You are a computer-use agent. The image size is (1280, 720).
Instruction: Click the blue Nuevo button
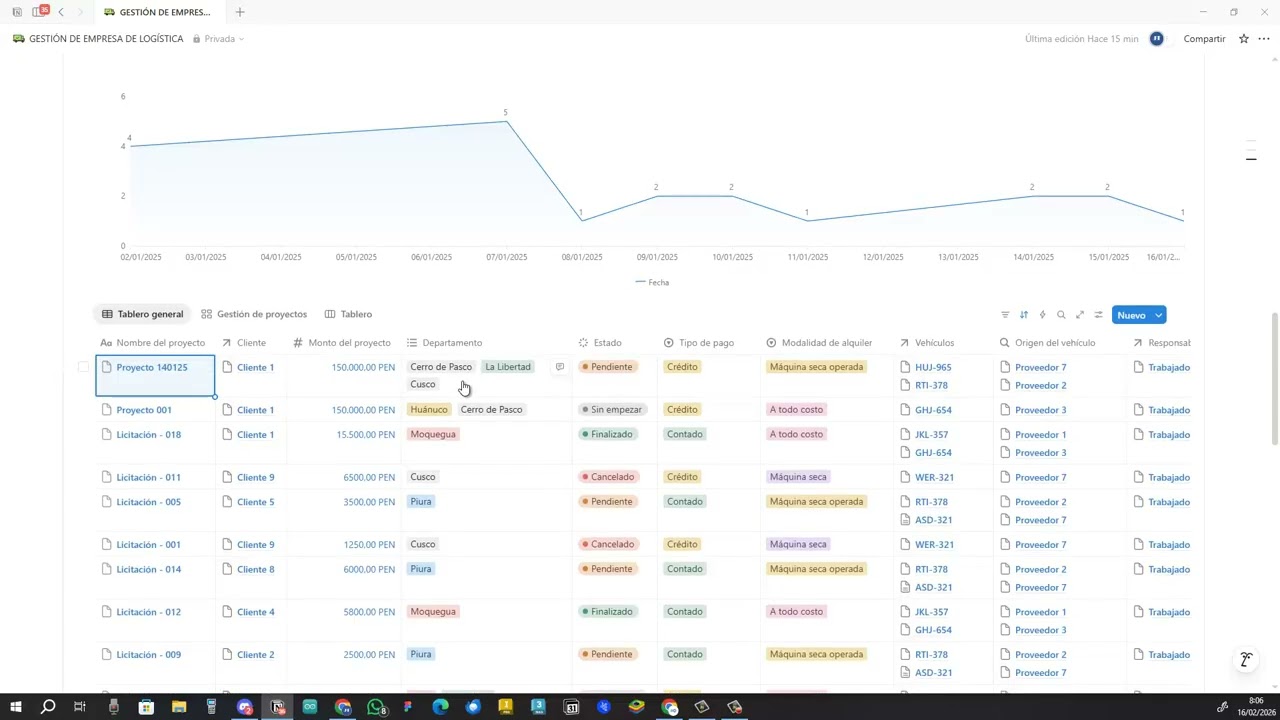pyautogui.click(x=1131, y=315)
